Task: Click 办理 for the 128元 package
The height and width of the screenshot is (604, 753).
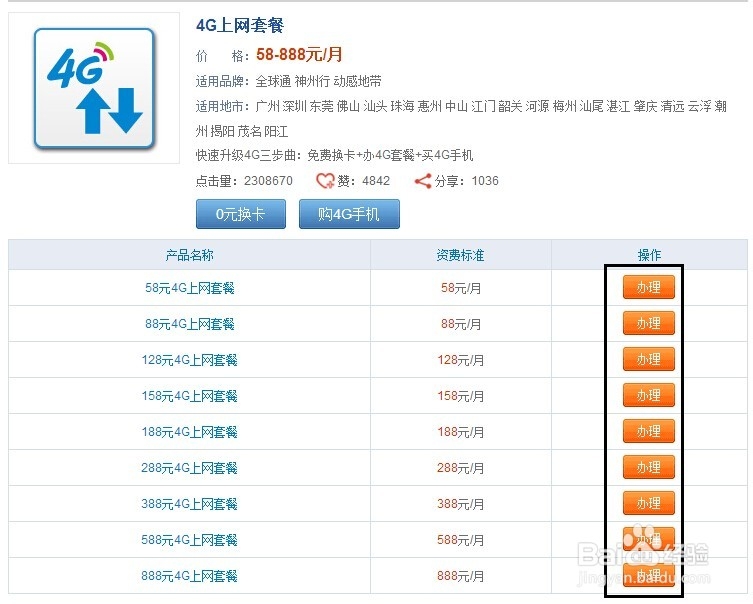Action: [x=649, y=359]
